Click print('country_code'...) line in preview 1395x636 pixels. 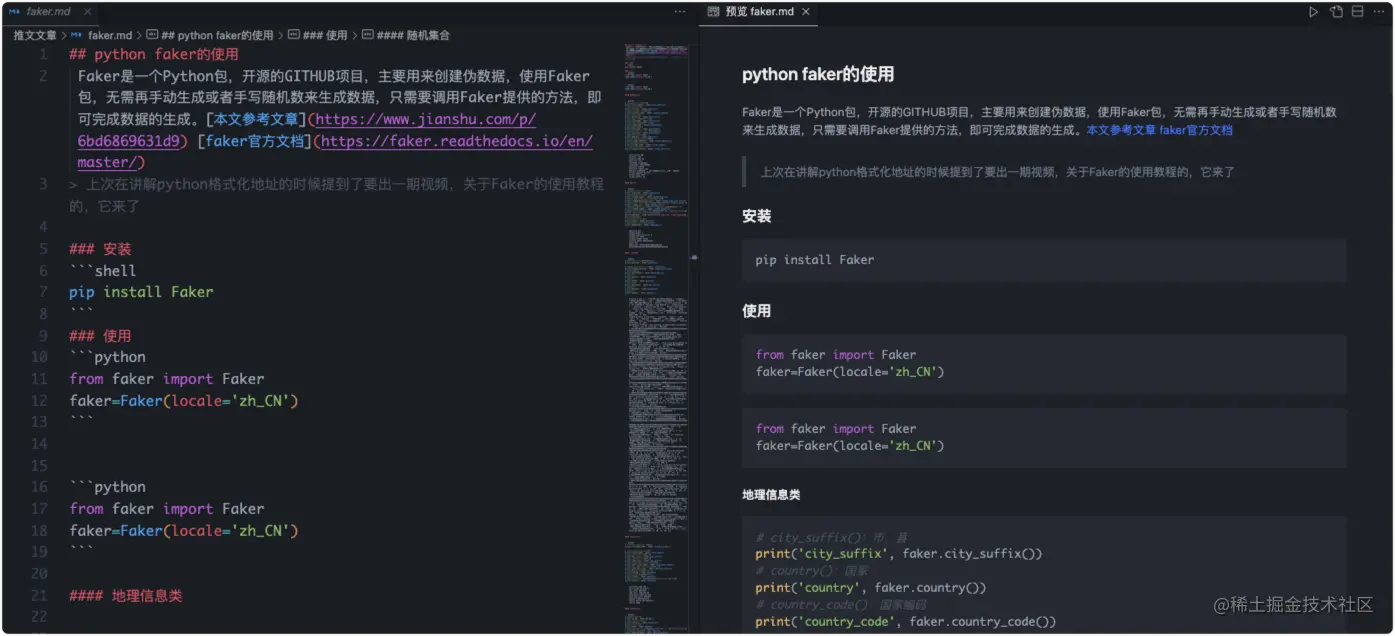pos(906,622)
